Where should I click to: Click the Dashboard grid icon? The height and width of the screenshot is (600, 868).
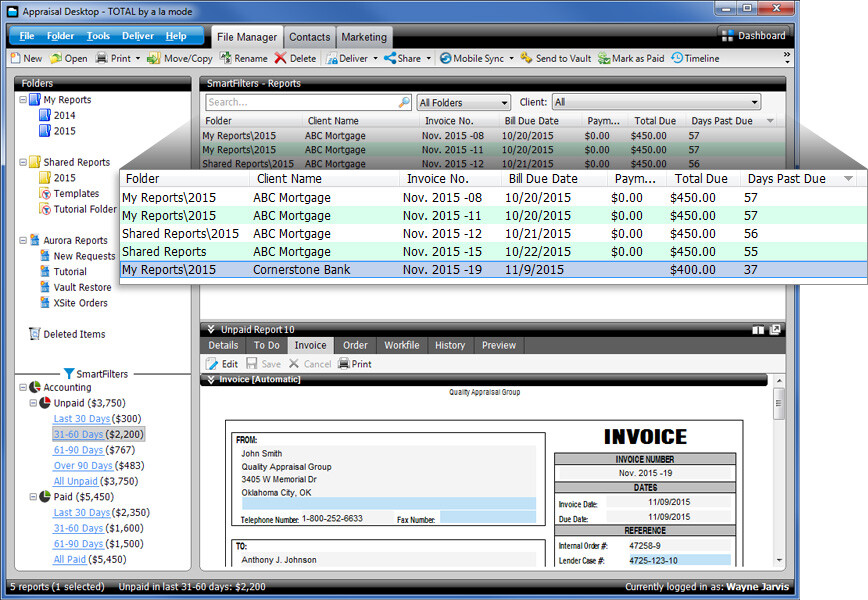click(x=727, y=36)
